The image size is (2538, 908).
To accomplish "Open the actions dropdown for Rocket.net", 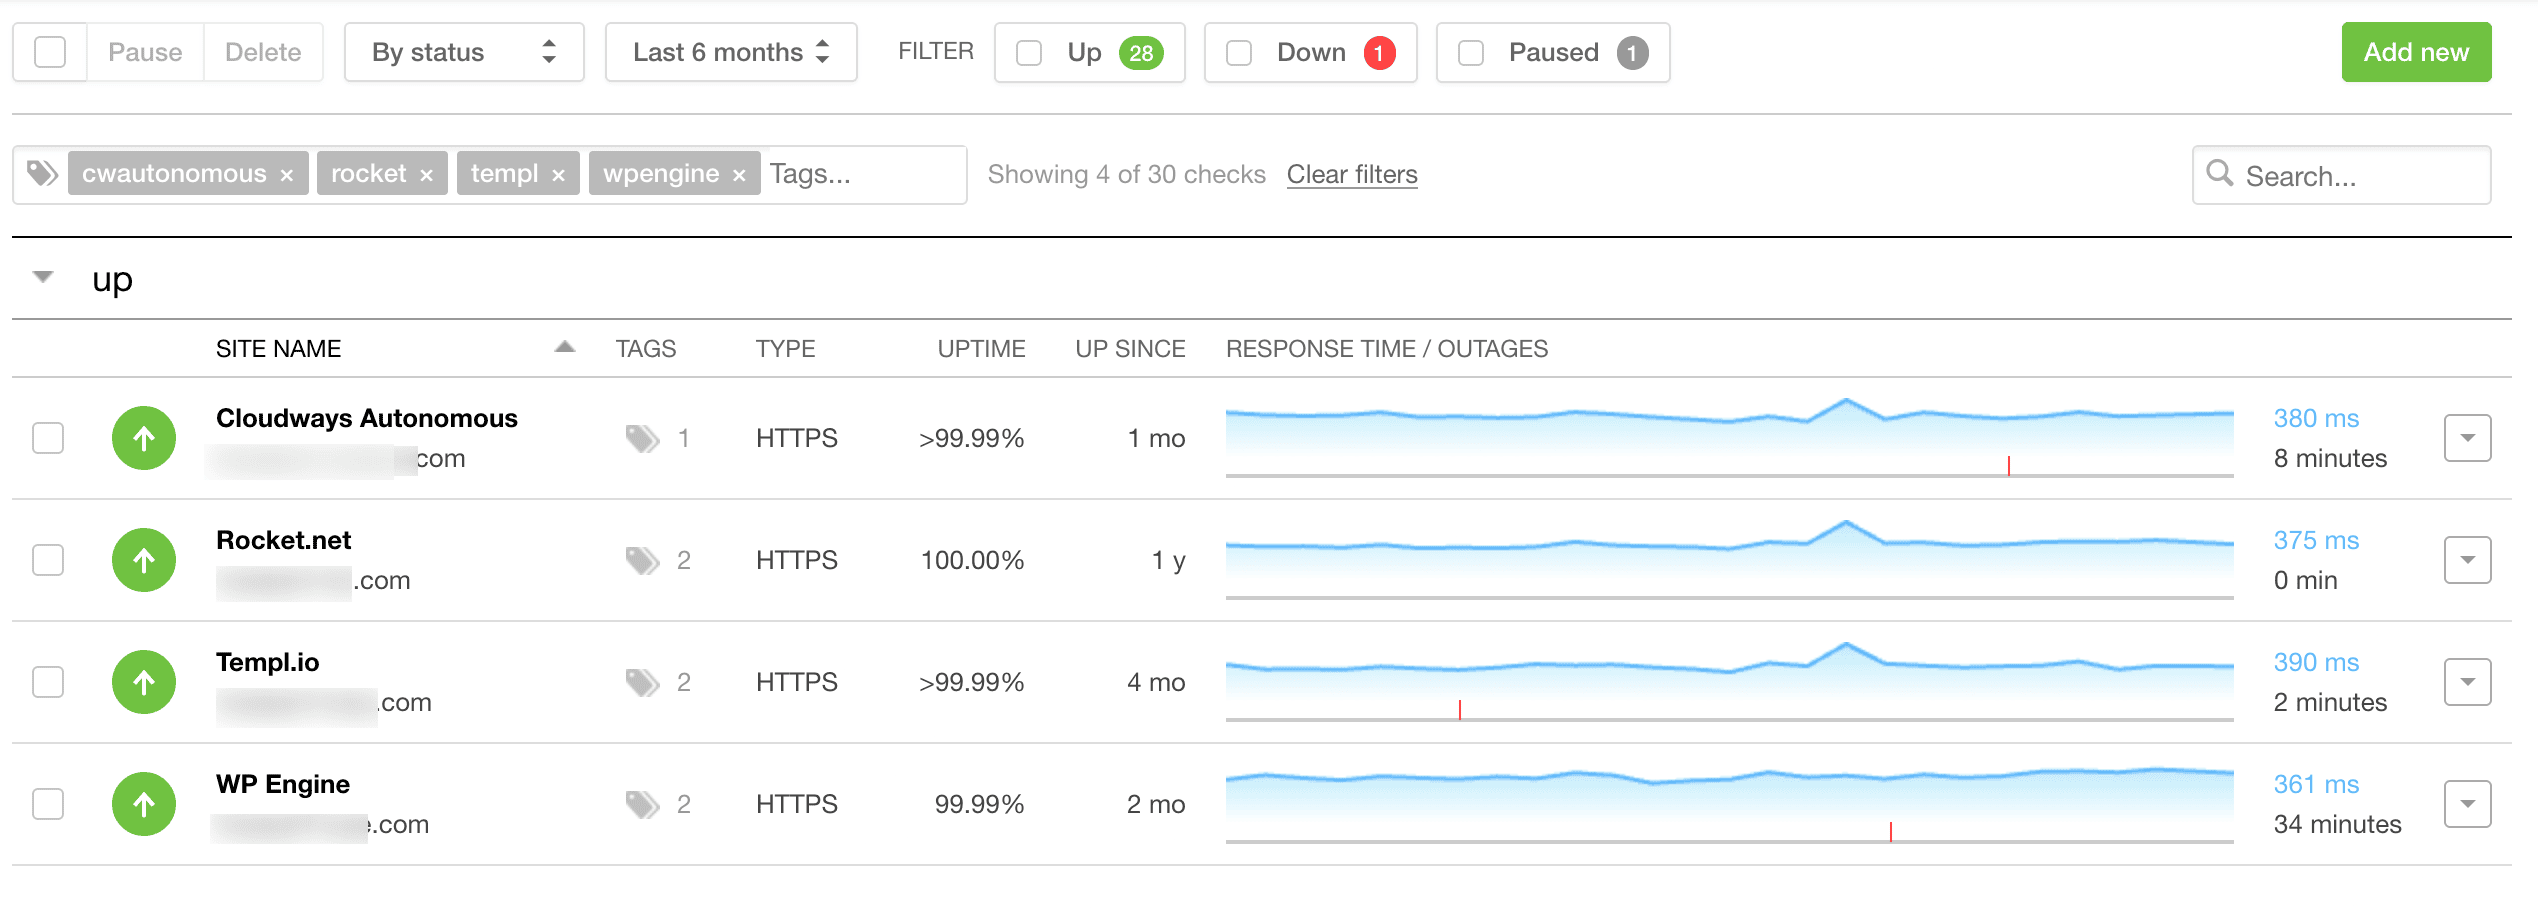I will [x=2467, y=560].
